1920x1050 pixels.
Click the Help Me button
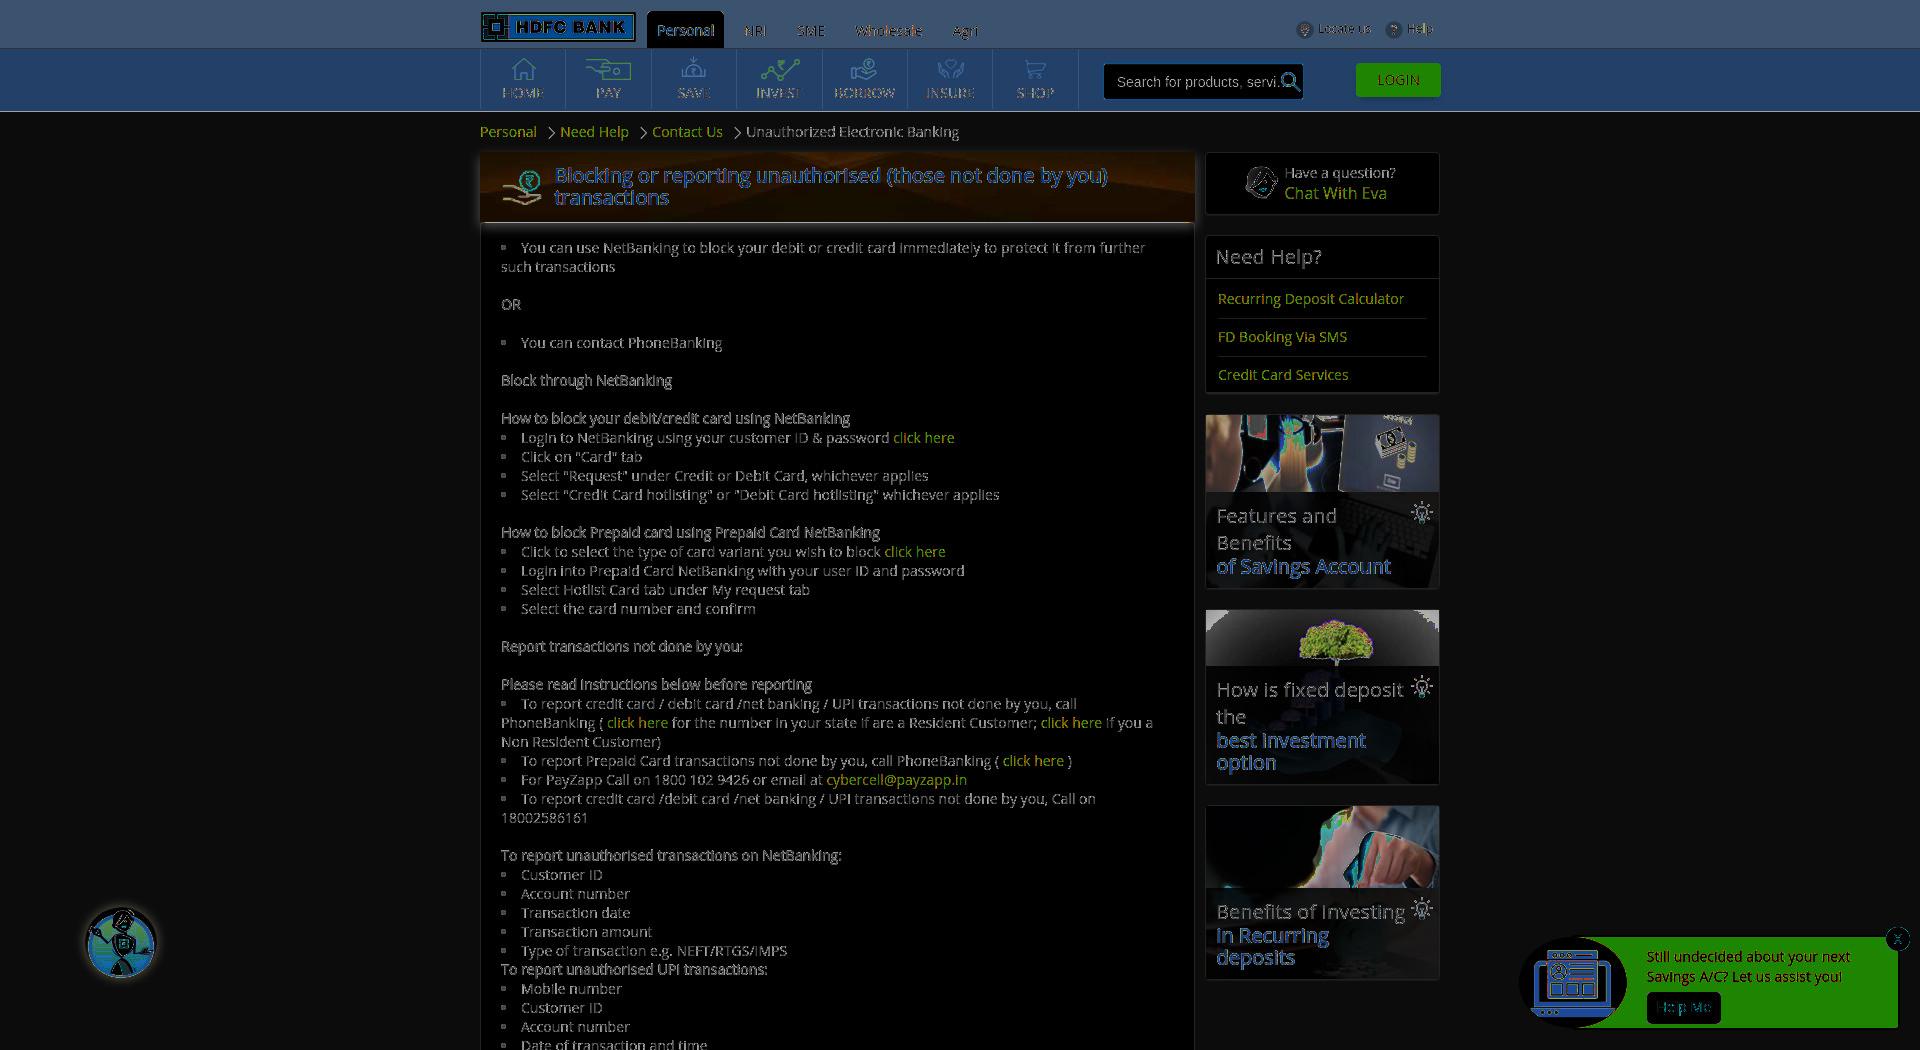(1684, 1007)
